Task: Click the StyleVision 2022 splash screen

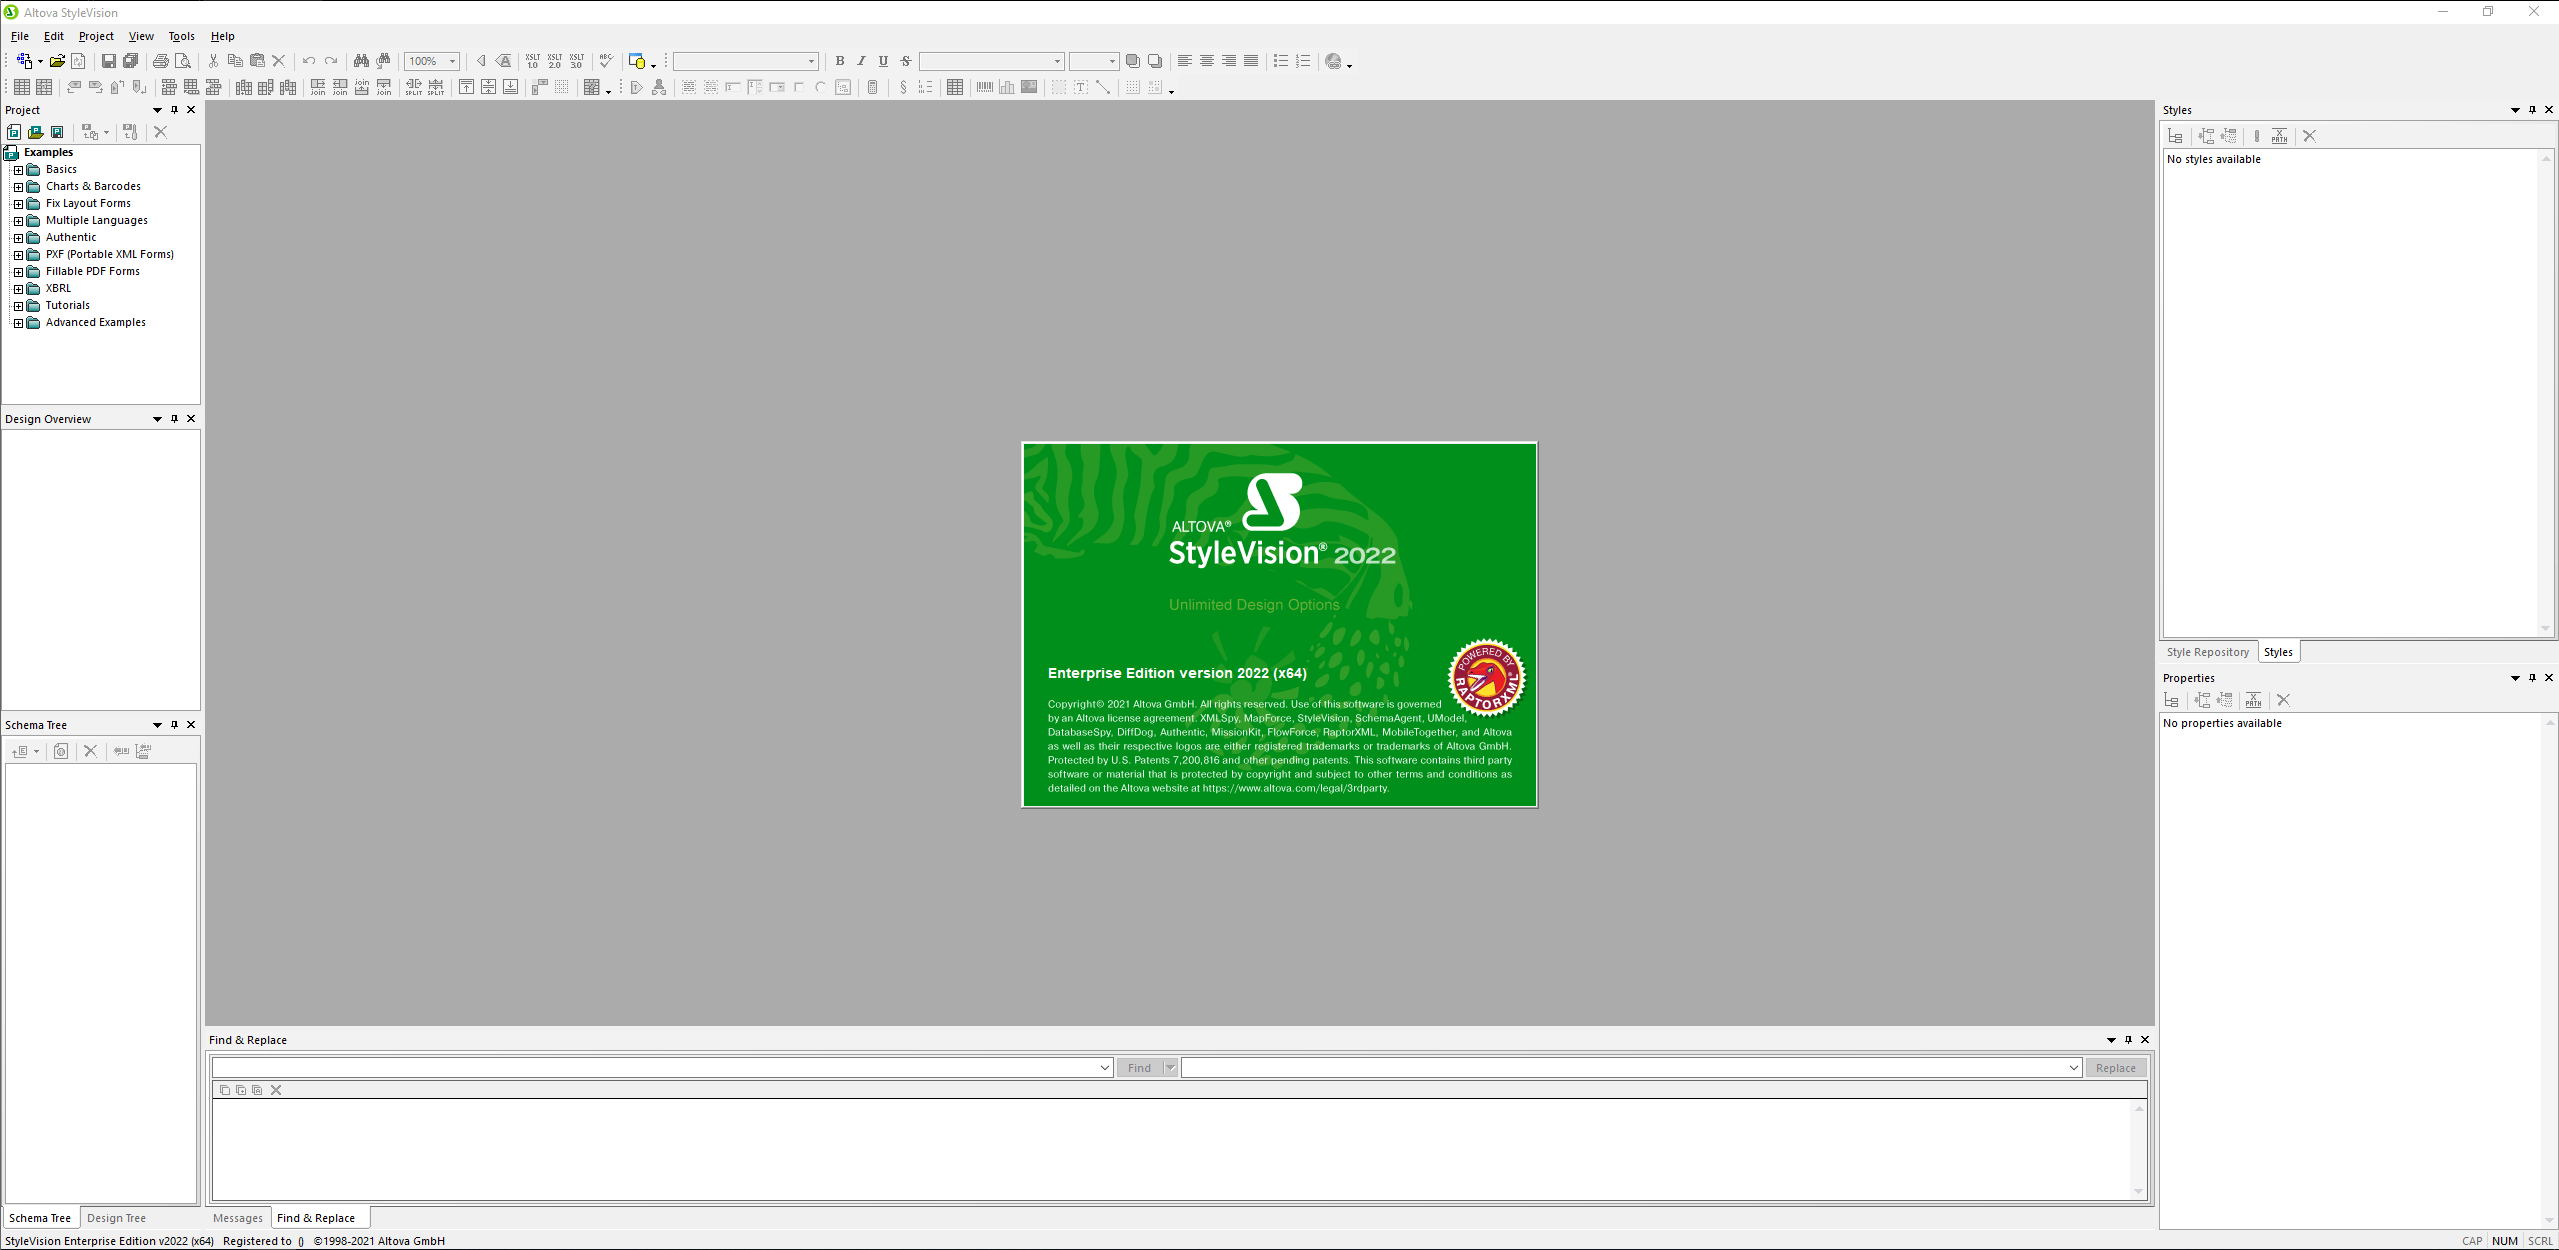Action: coord(1279,625)
